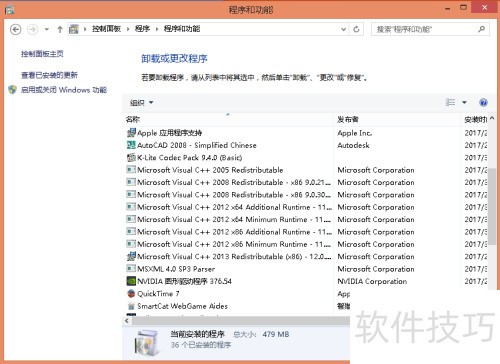The height and width of the screenshot is (364, 500).
Task: Open 控制面板主页 link
Action: (42, 54)
